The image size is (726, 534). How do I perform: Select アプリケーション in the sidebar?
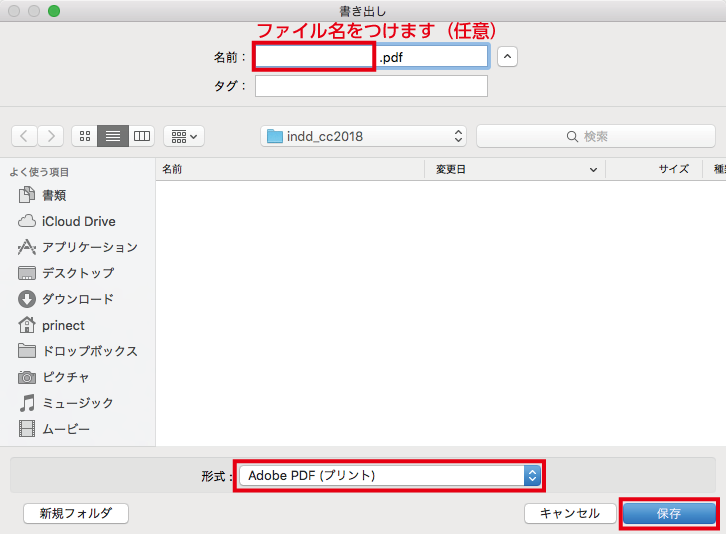point(89,247)
